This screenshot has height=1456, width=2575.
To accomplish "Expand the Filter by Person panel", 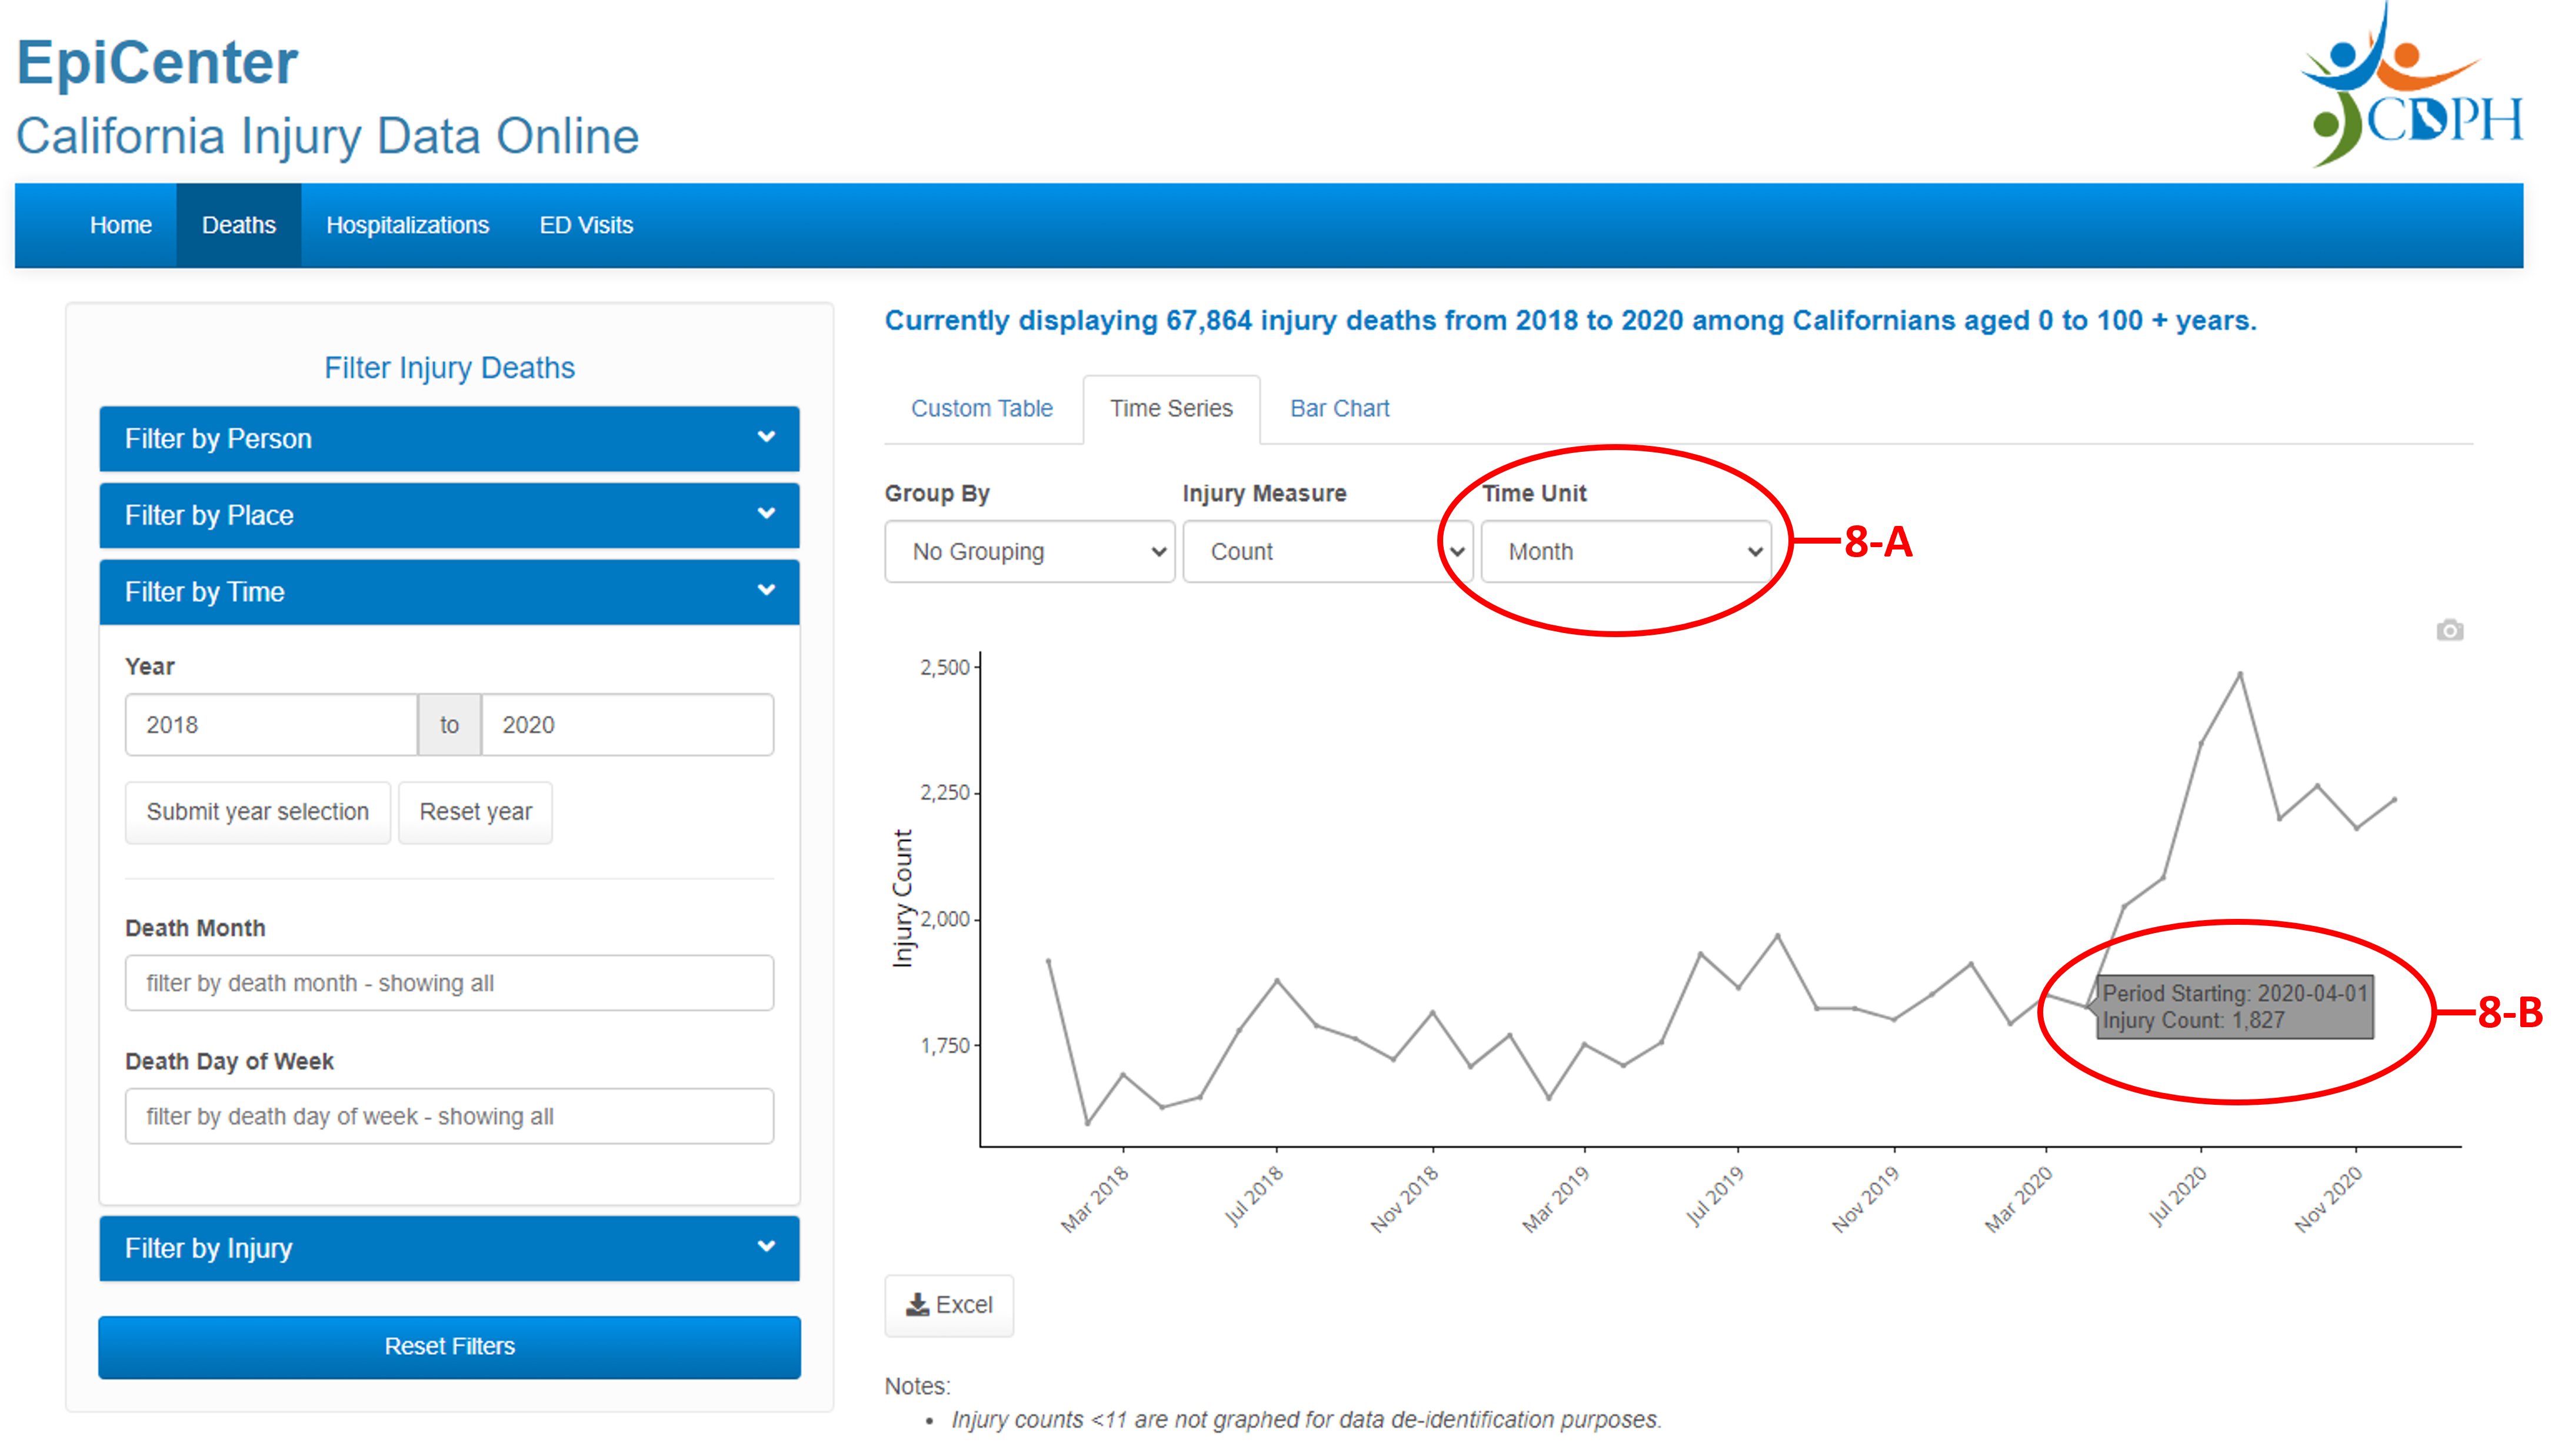I will pyautogui.click(x=449, y=439).
